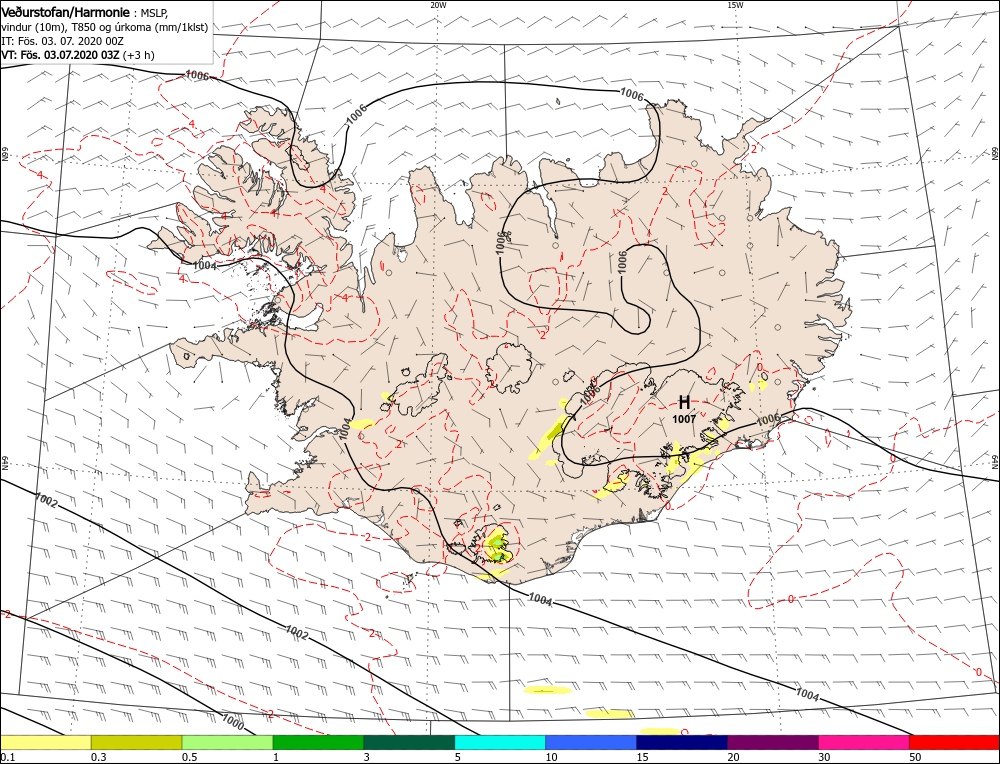
Task: Click the 'VT: Fös. 03.07.2020 03Z' line
Action: pos(61,55)
